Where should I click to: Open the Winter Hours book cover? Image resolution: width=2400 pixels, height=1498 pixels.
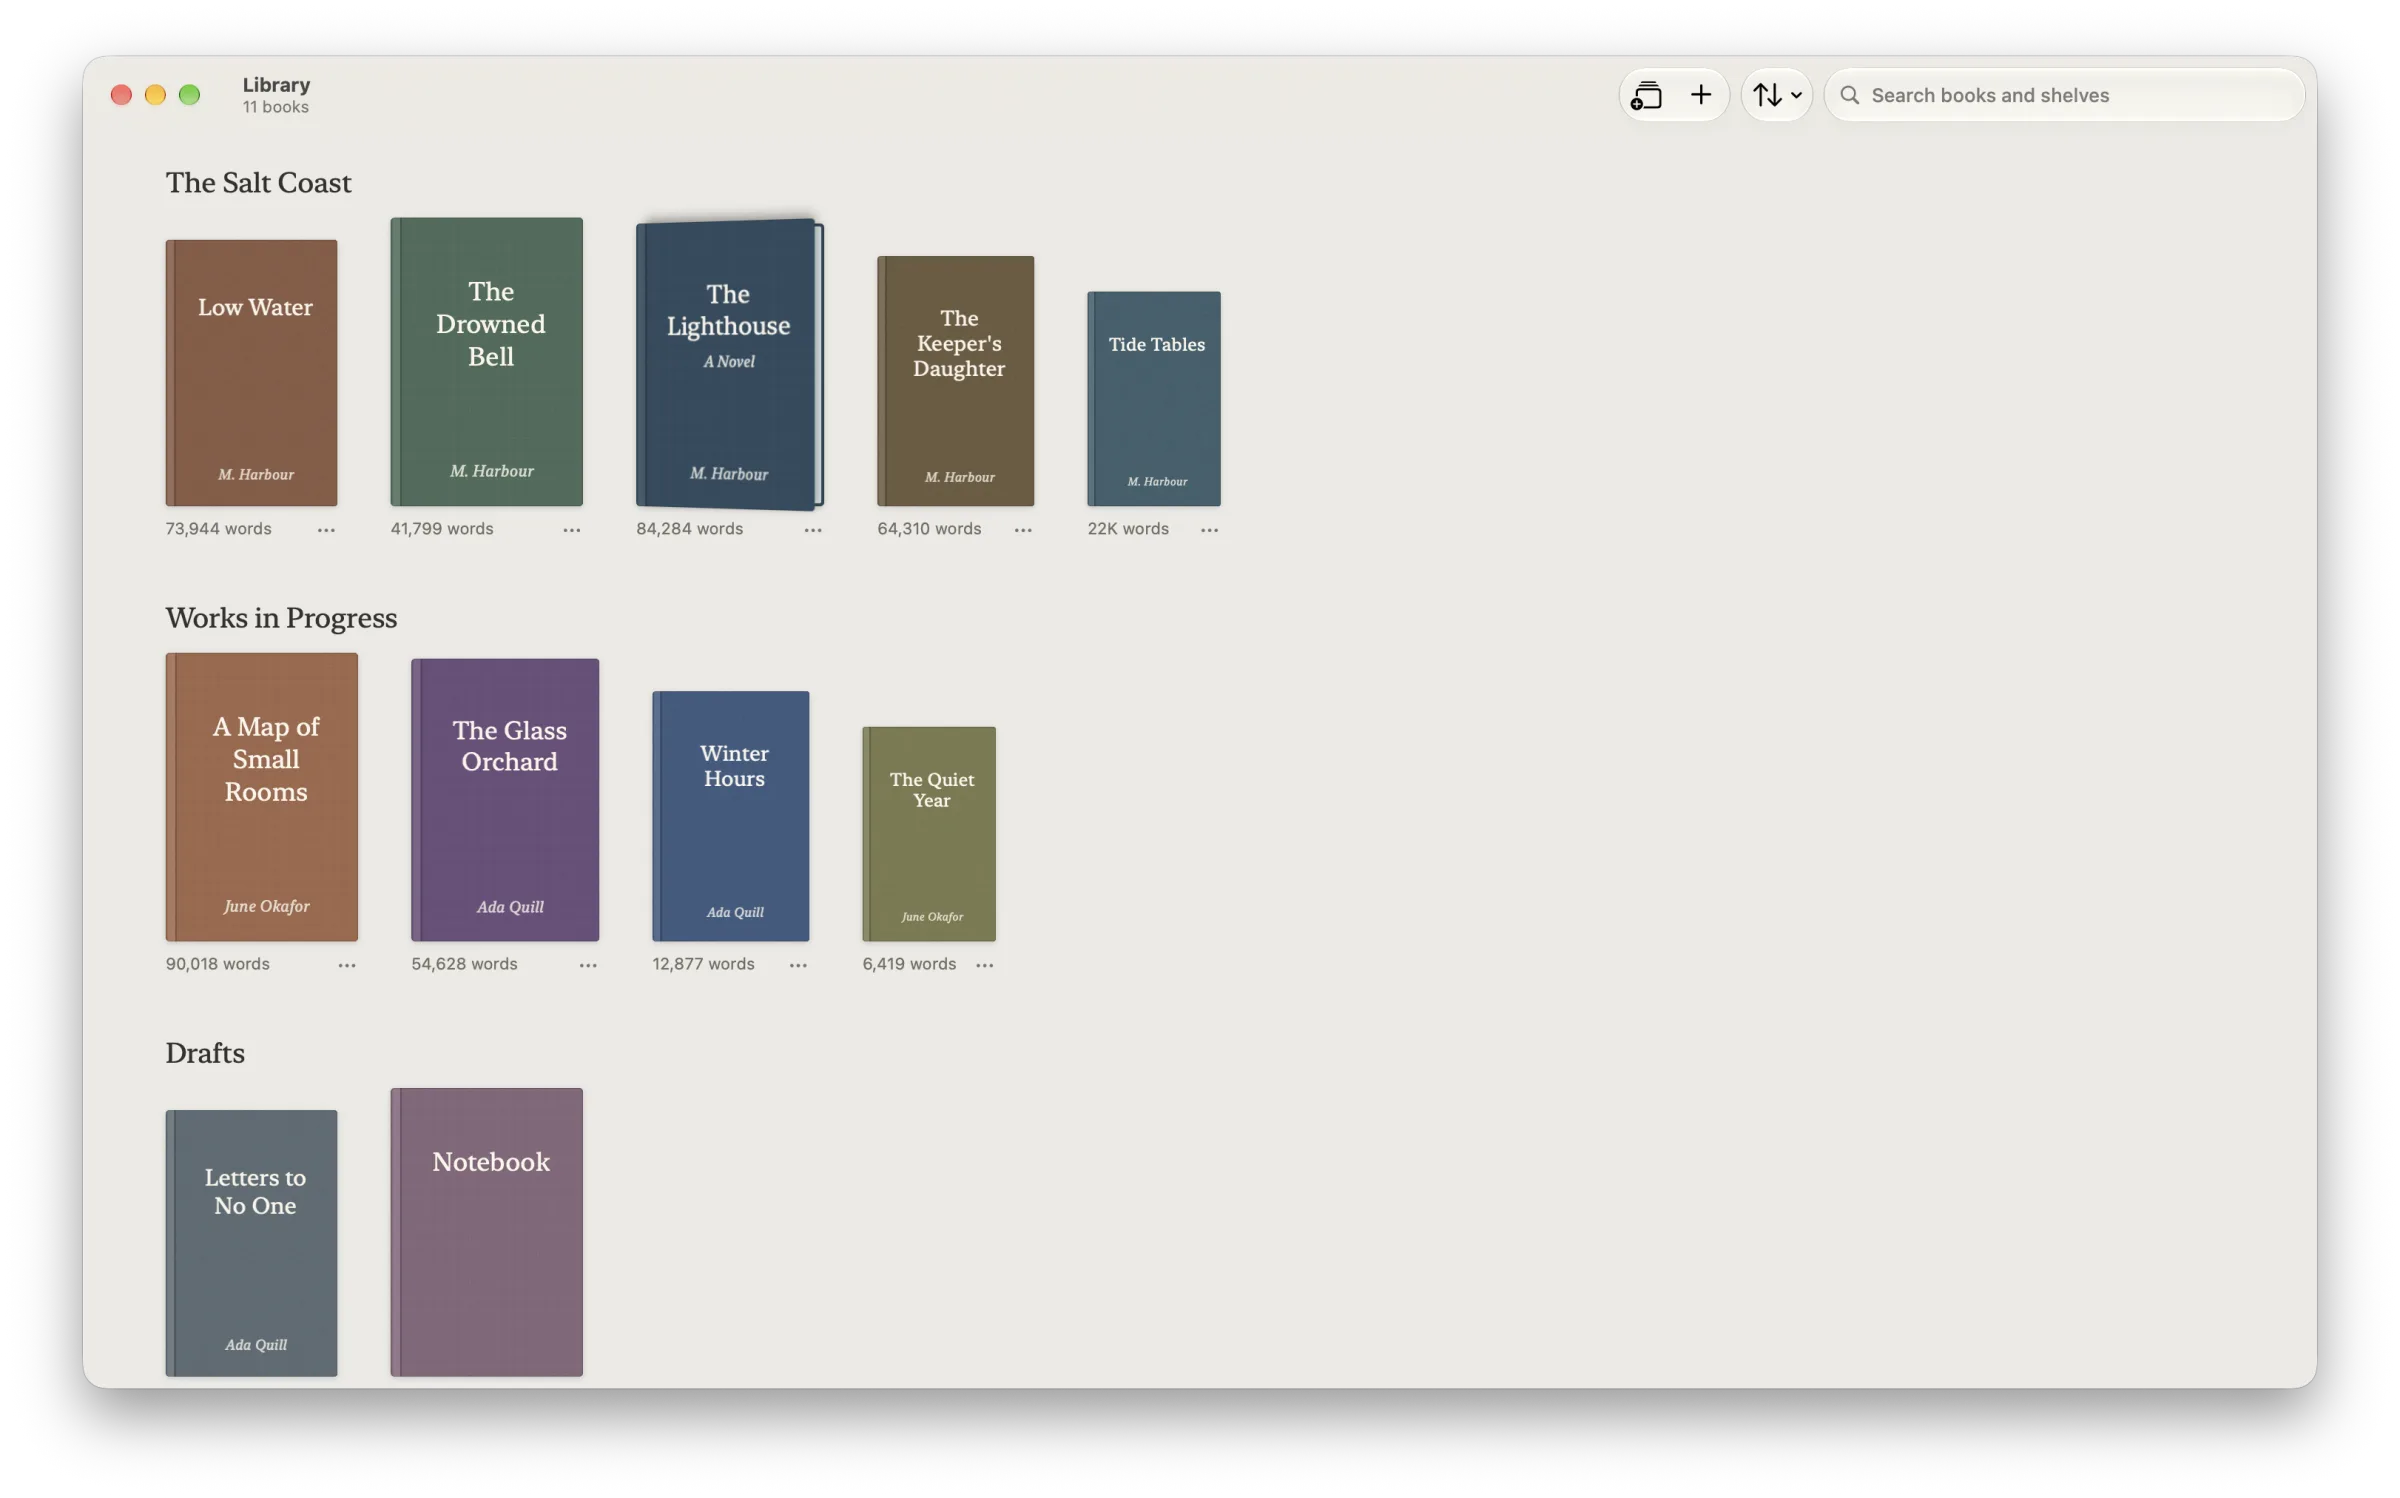(x=731, y=816)
